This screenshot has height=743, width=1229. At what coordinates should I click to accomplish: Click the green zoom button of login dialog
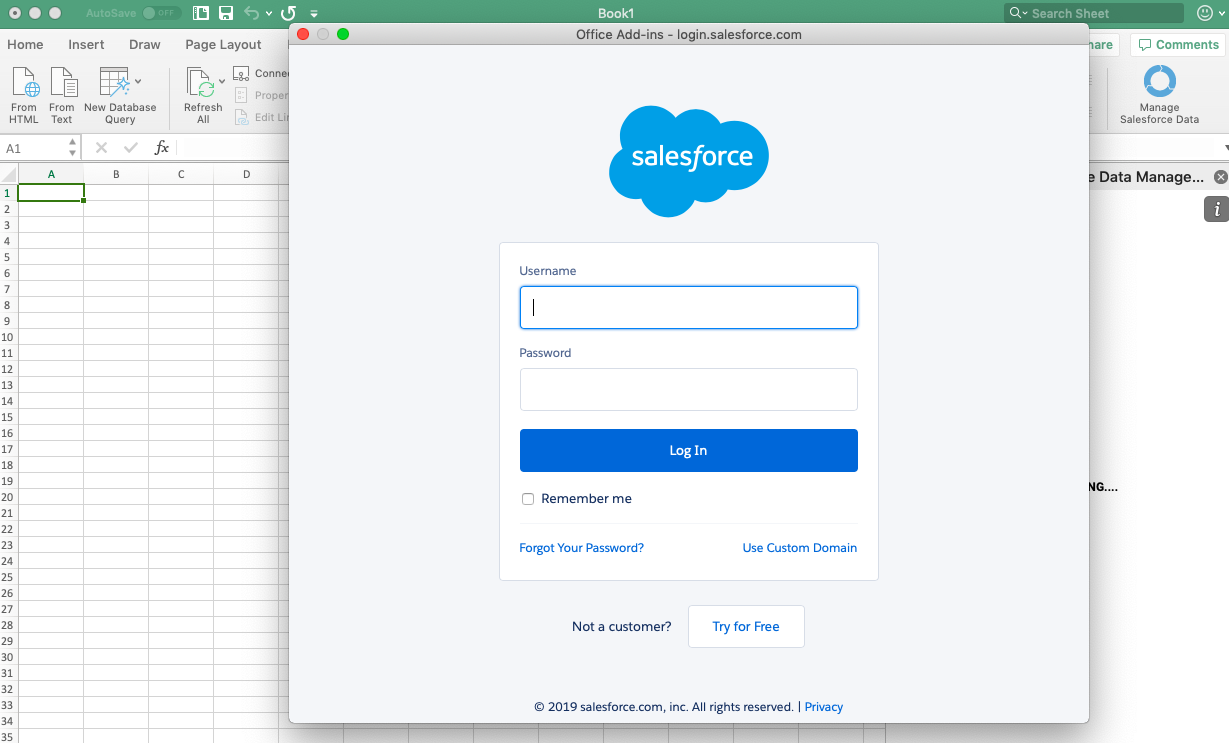pyautogui.click(x=343, y=34)
